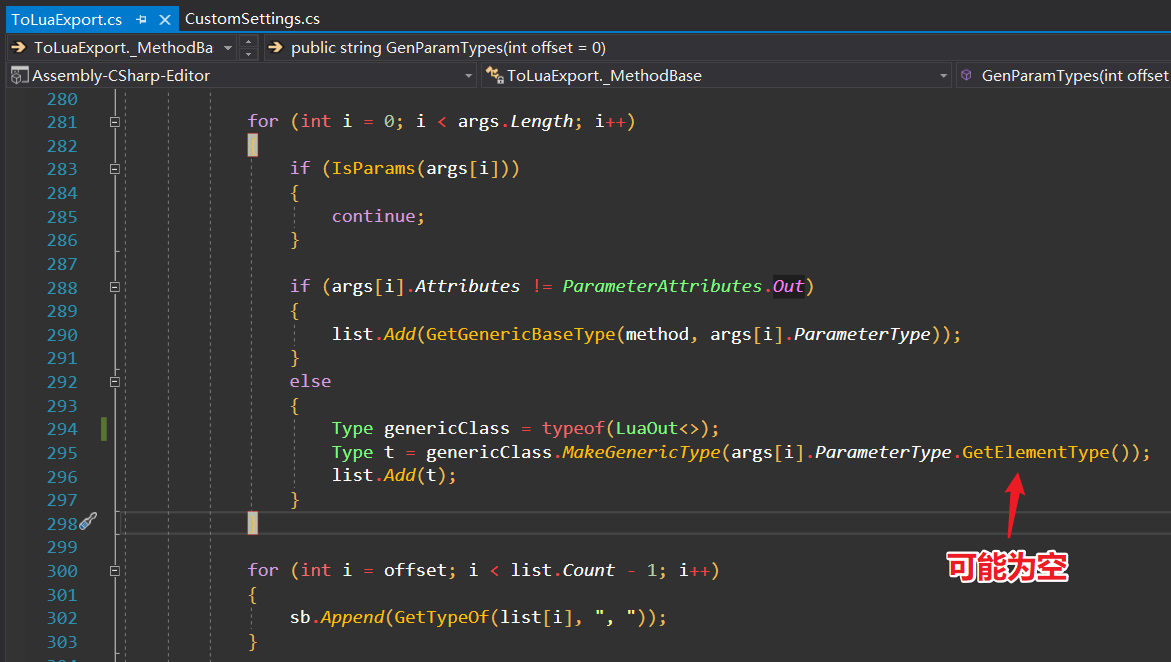Image resolution: width=1171 pixels, height=662 pixels.
Task: Click the screwdriver quick actions icon at line 298
Action: (x=88, y=521)
